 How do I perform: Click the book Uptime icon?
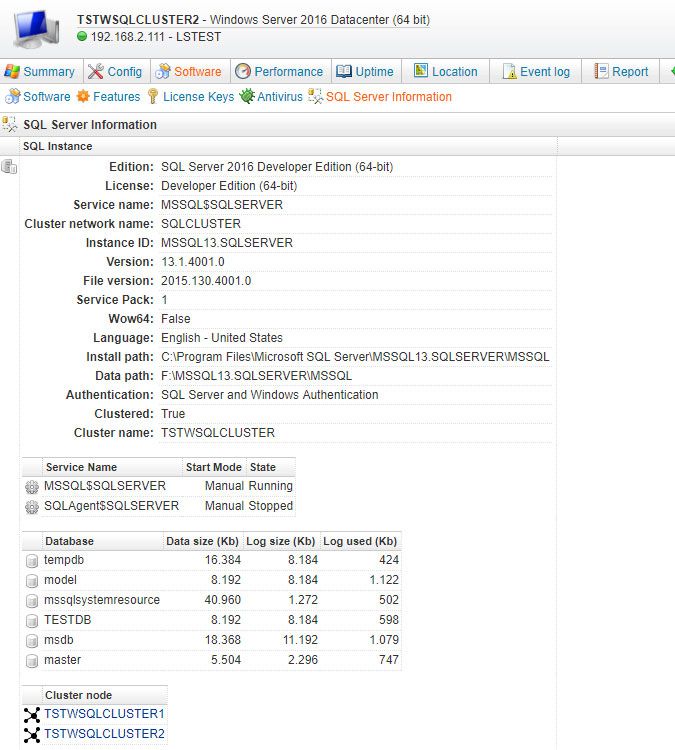coord(343,72)
